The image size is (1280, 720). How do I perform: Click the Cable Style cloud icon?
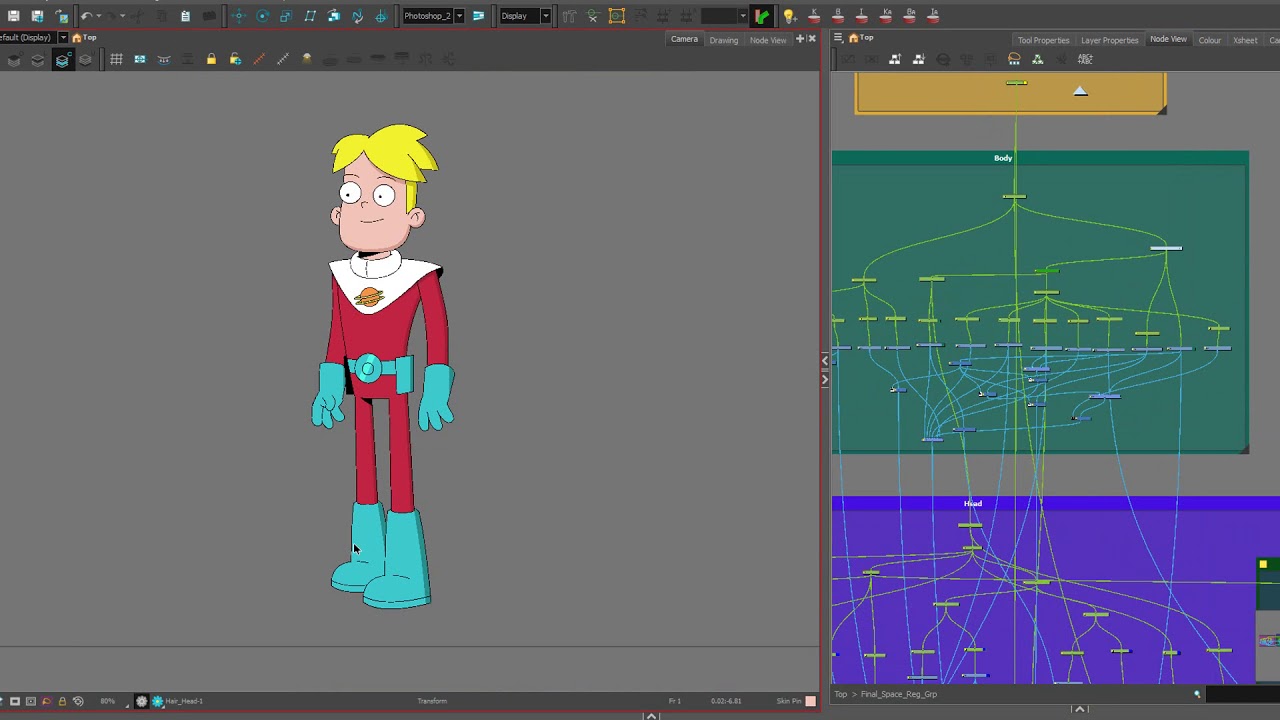(x=1014, y=60)
